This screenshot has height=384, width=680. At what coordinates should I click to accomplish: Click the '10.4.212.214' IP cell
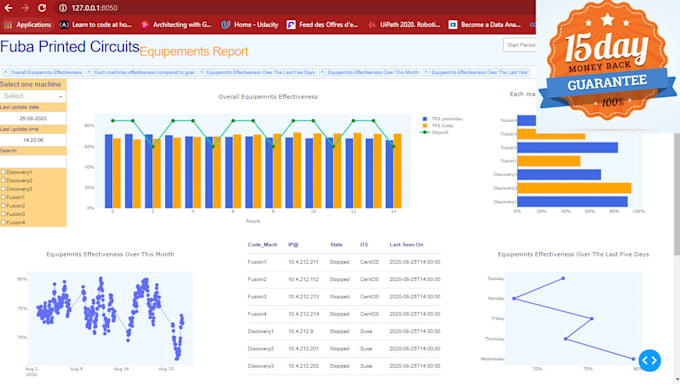click(303, 314)
